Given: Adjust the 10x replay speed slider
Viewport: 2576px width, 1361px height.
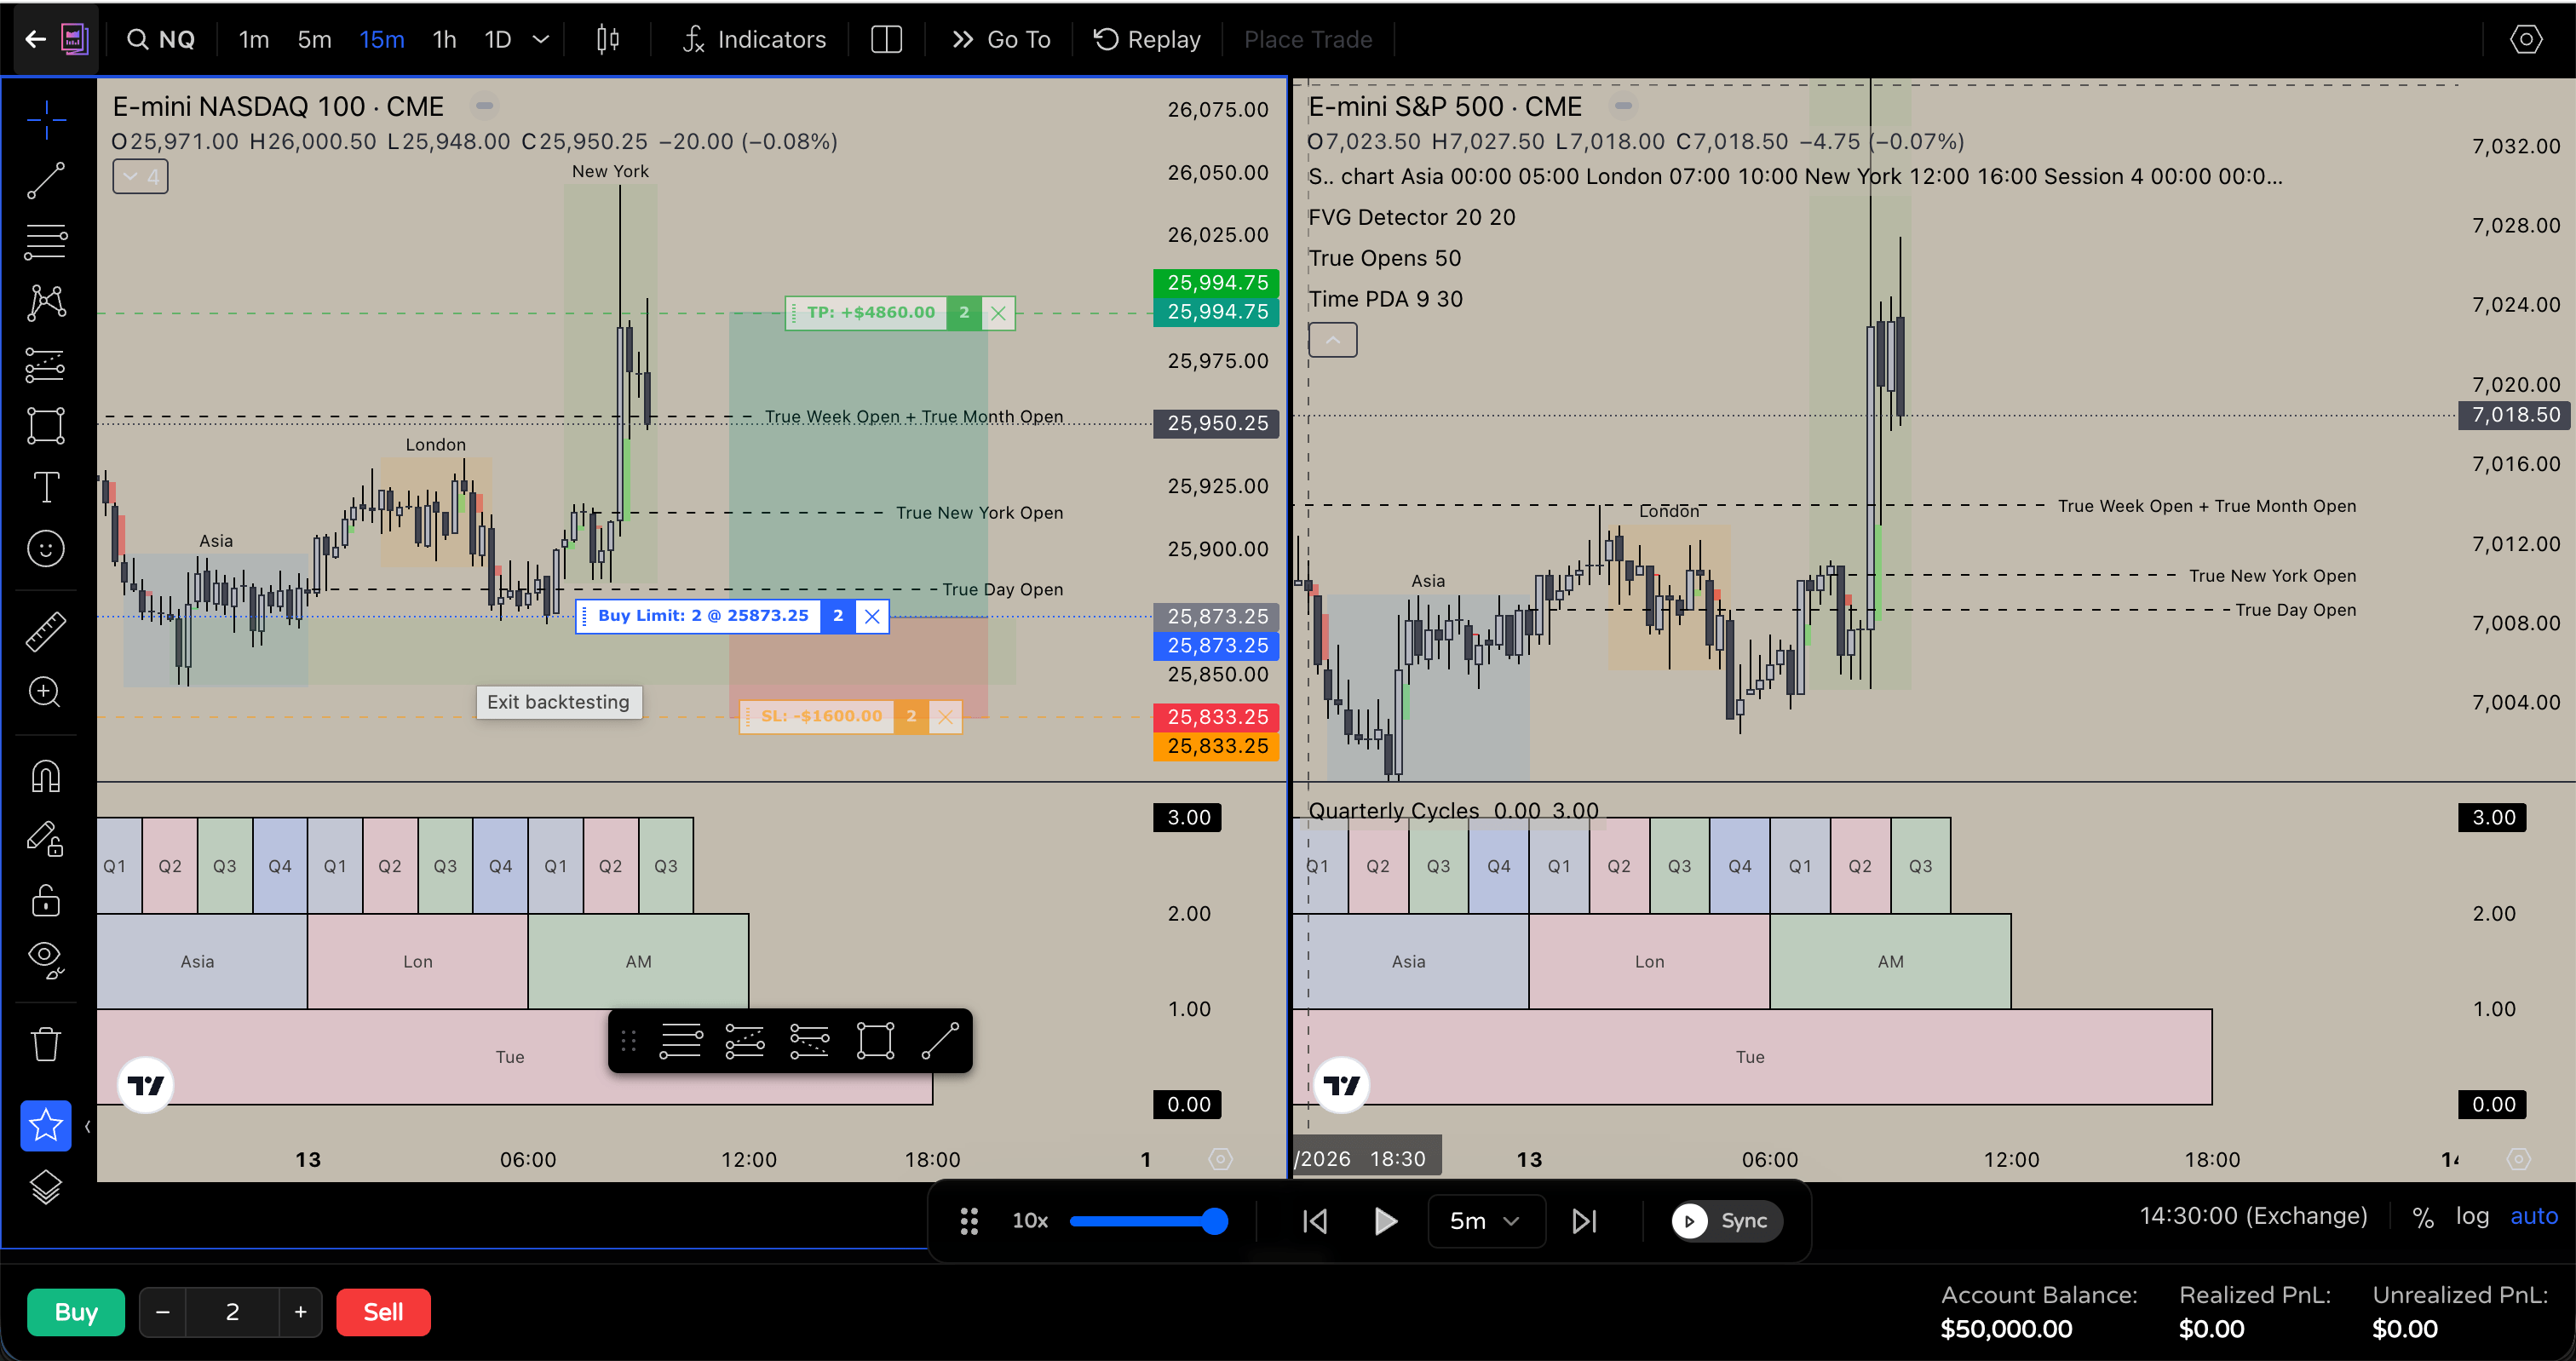Looking at the screenshot, I should [x=1213, y=1220].
